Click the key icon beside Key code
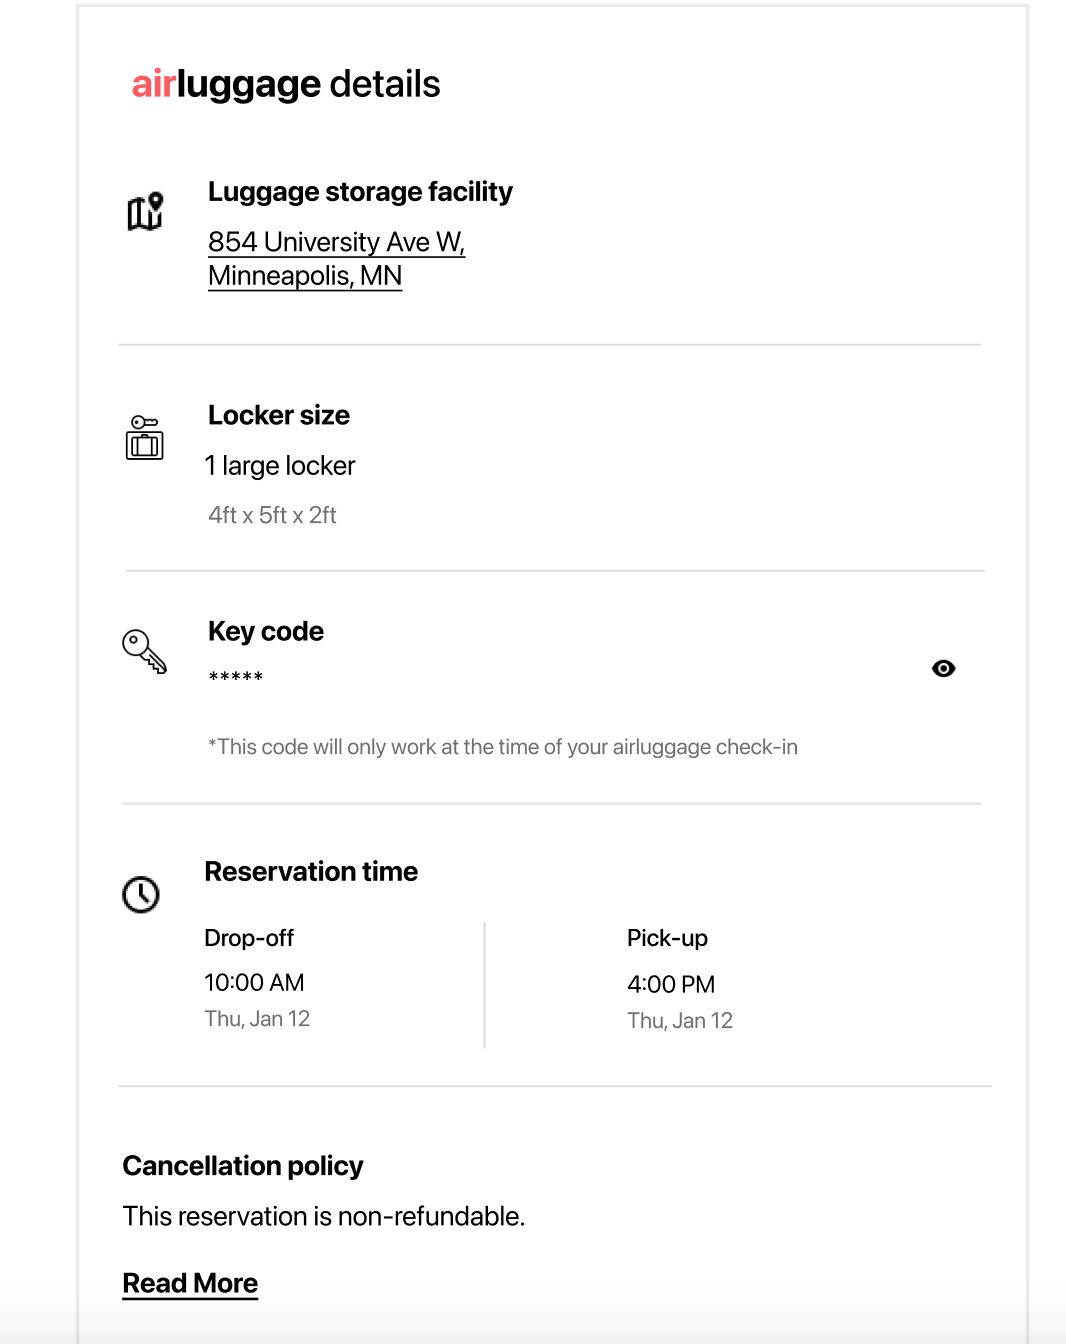Viewport: 1066px width, 1344px height. (x=145, y=651)
